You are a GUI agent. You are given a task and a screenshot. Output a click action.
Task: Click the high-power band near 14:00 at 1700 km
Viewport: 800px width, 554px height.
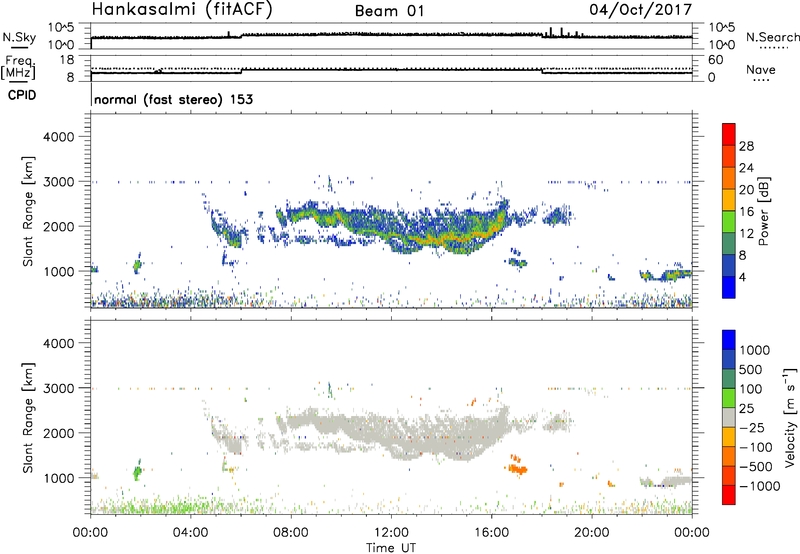[442, 238]
